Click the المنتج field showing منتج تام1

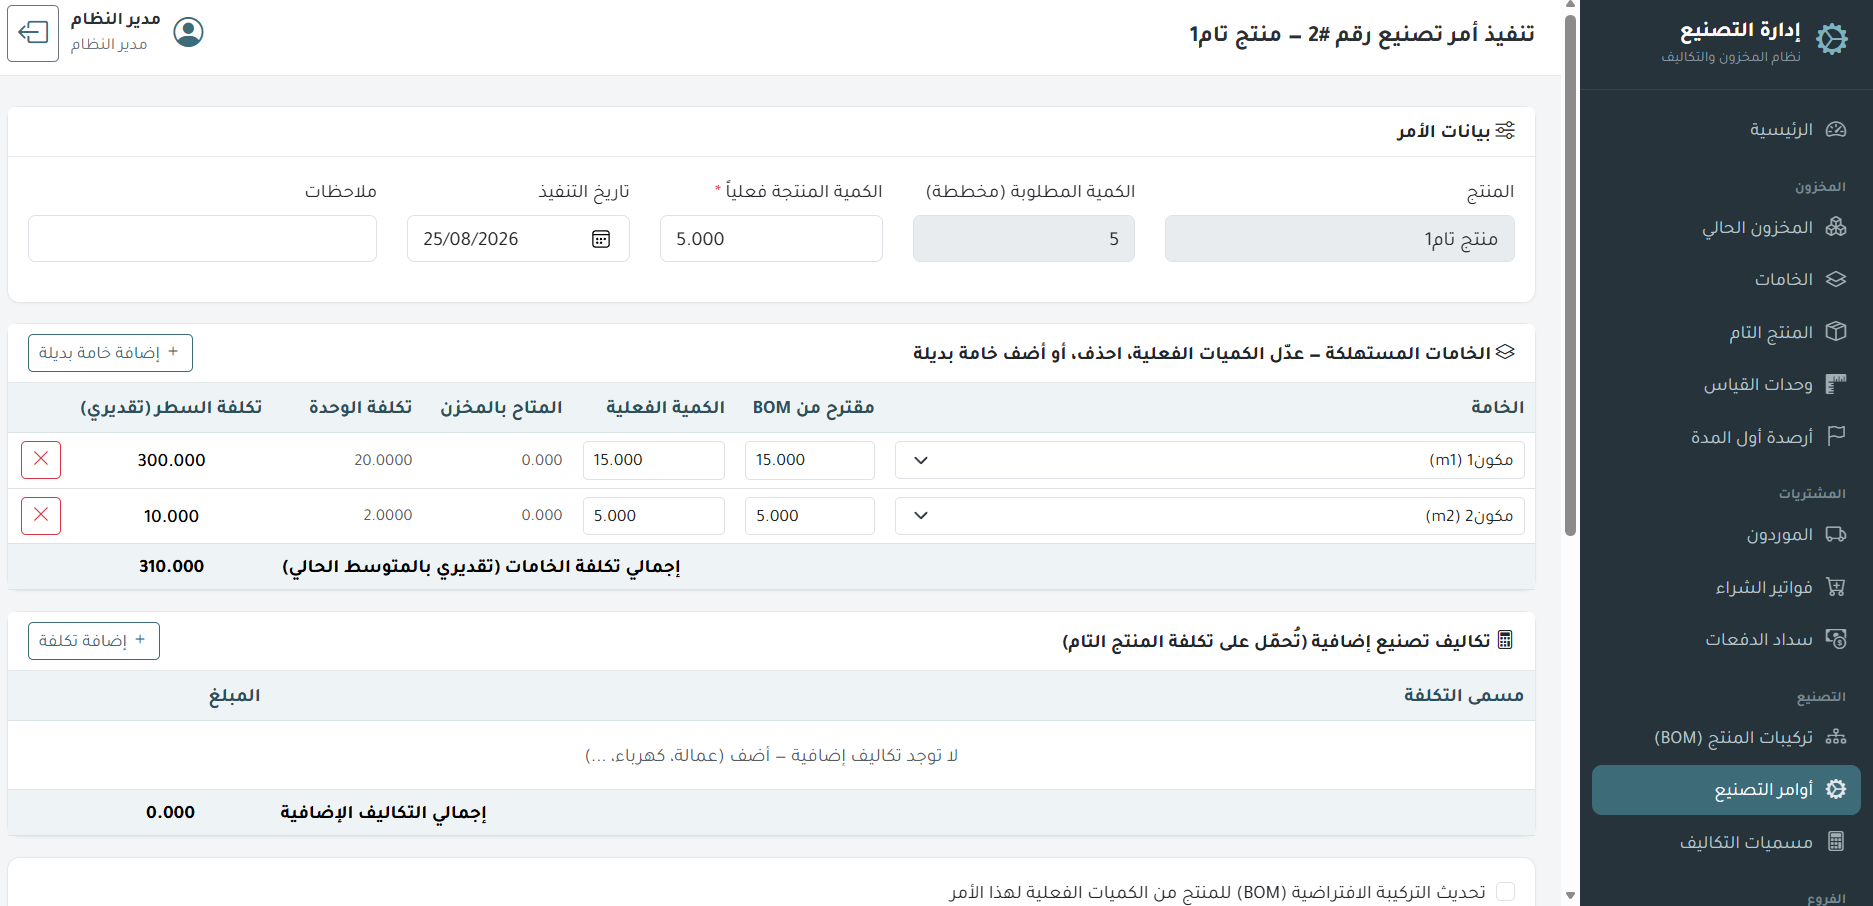pos(1340,239)
